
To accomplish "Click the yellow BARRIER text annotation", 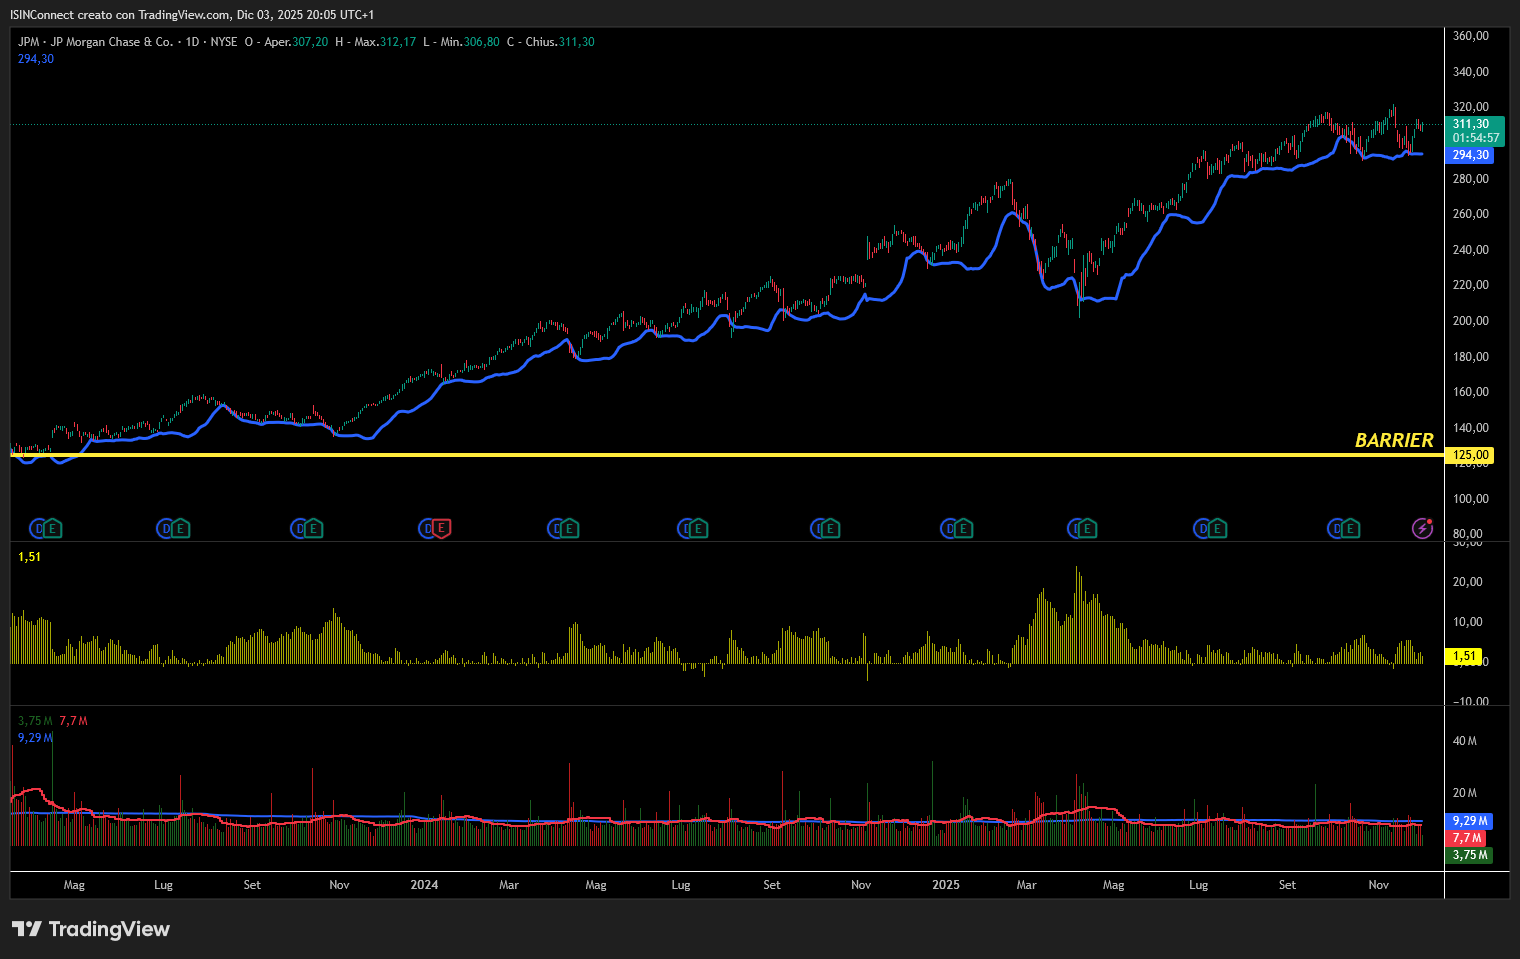I will tap(1393, 440).
